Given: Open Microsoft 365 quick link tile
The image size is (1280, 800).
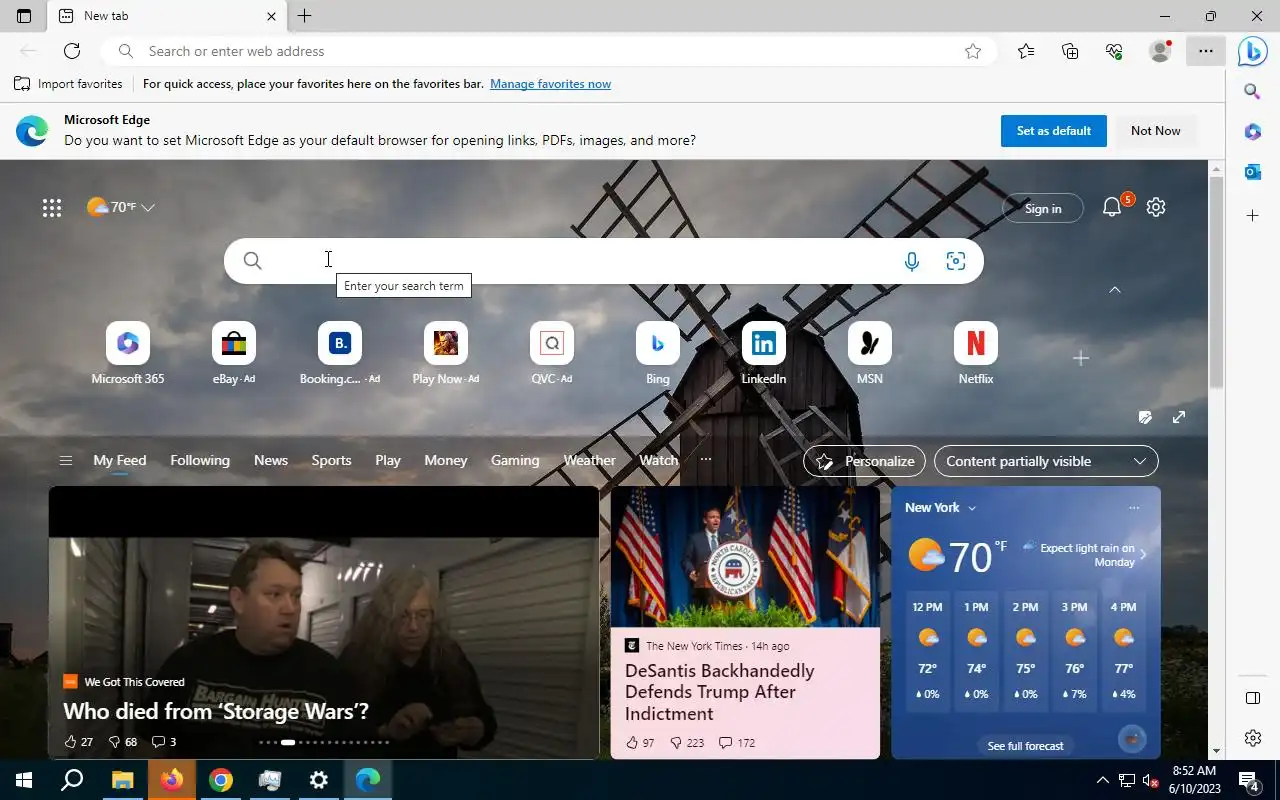Looking at the screenshot, I should point(128,353).
